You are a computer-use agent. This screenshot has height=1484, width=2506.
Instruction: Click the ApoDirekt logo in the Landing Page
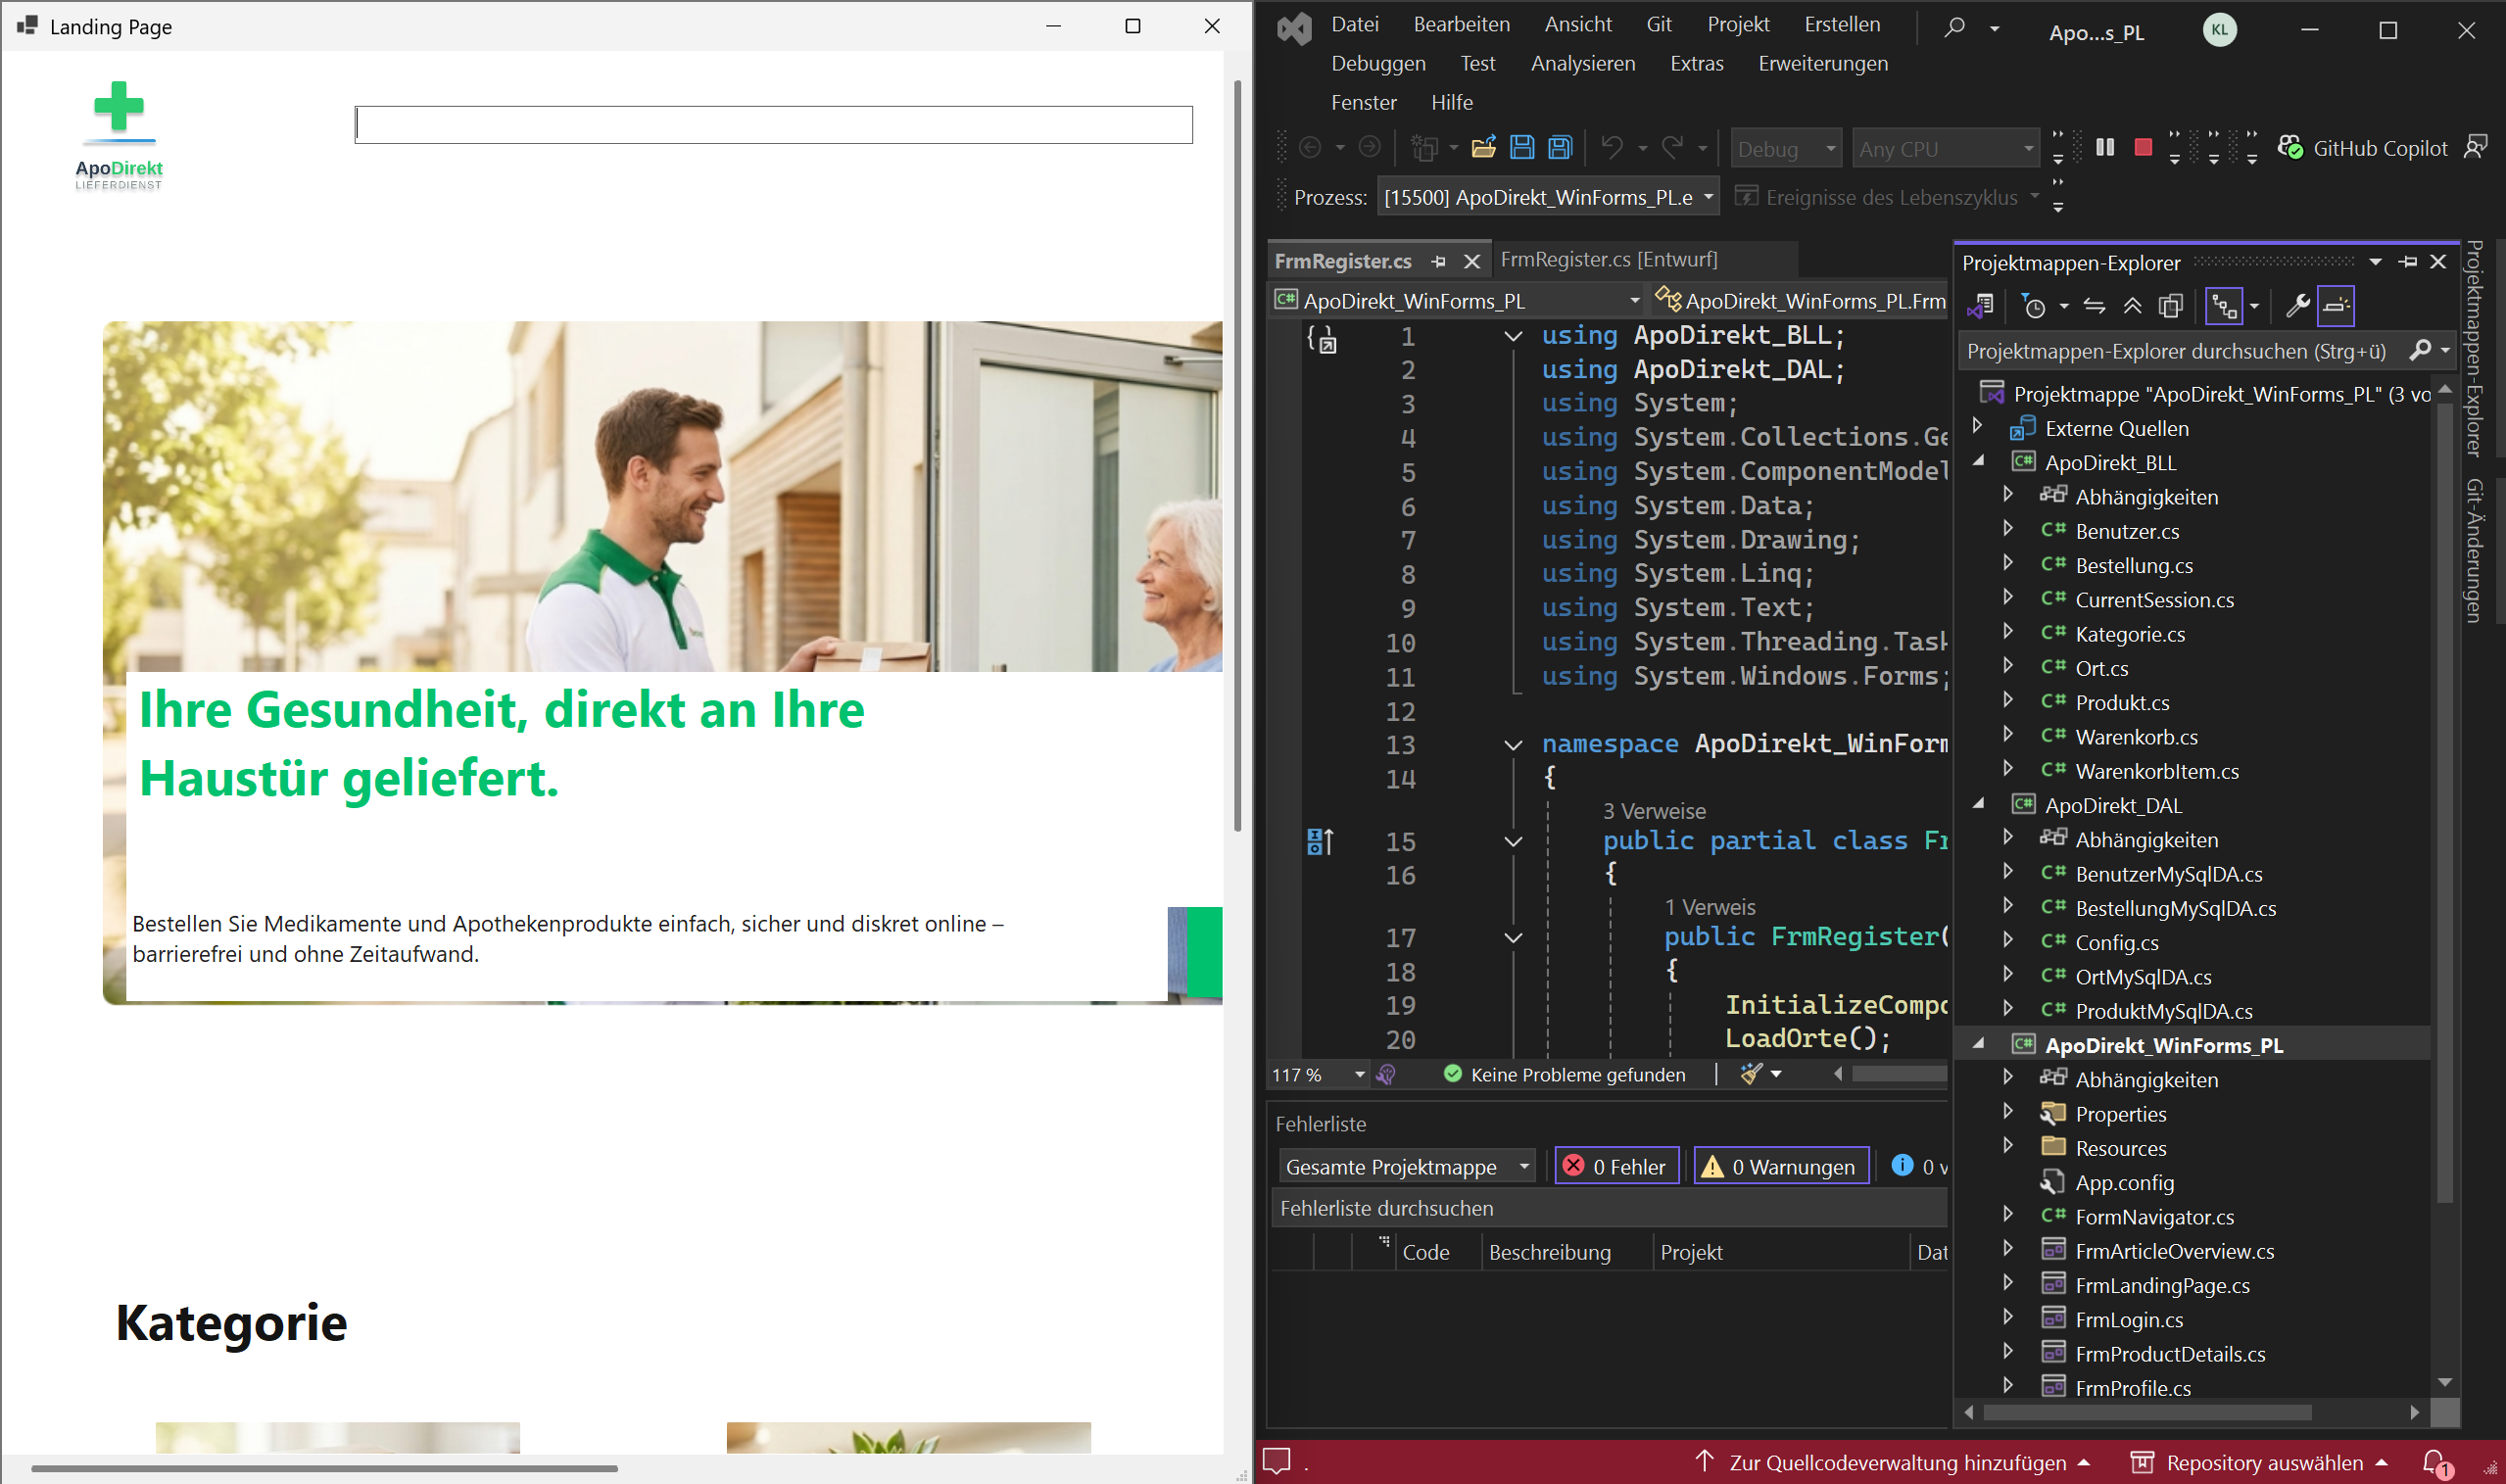pyautogui.click(x=119, y=136)
